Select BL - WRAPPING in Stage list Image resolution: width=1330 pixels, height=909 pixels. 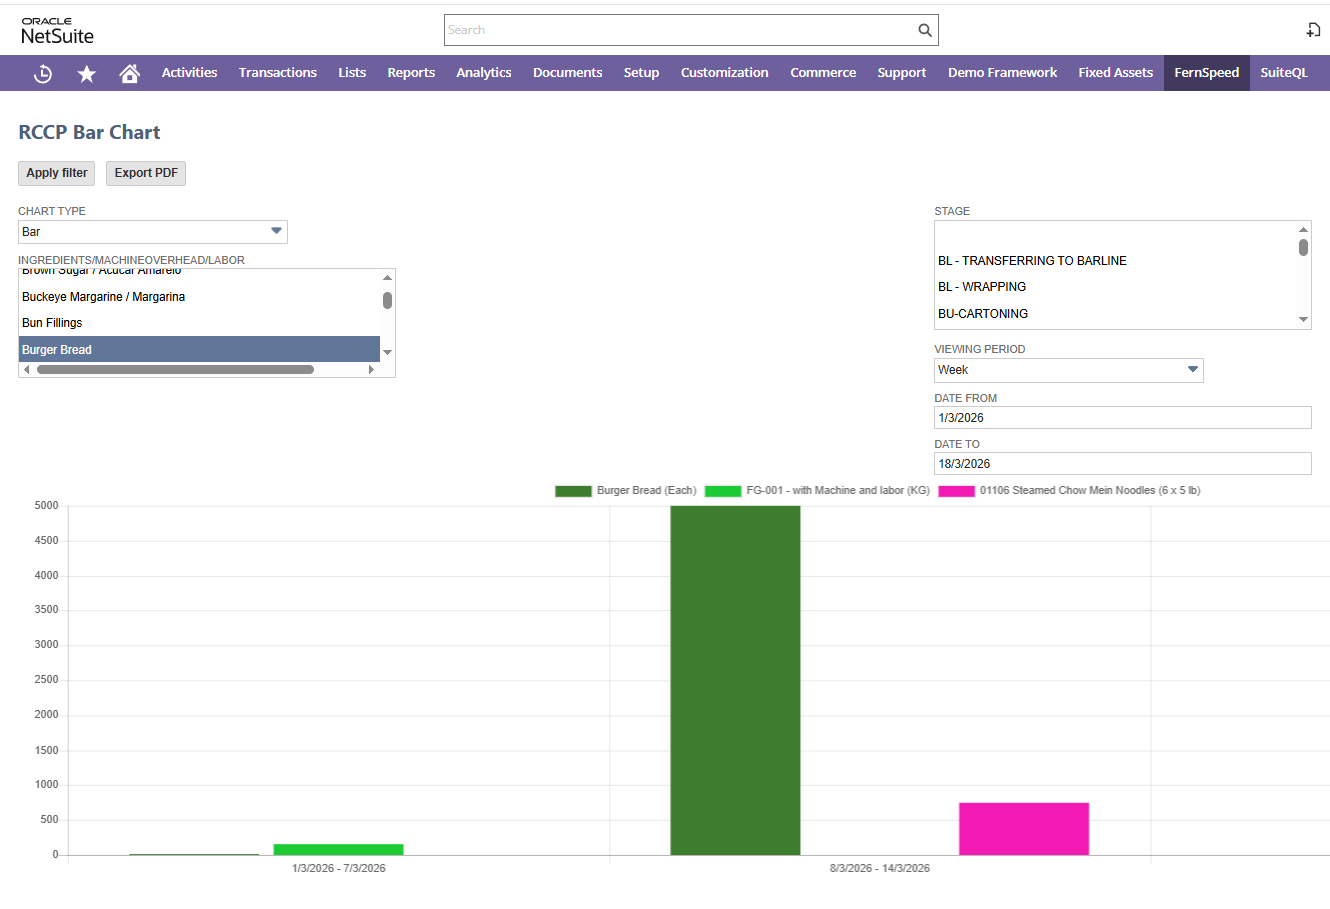pyautogui.click(x=982, y=287)
